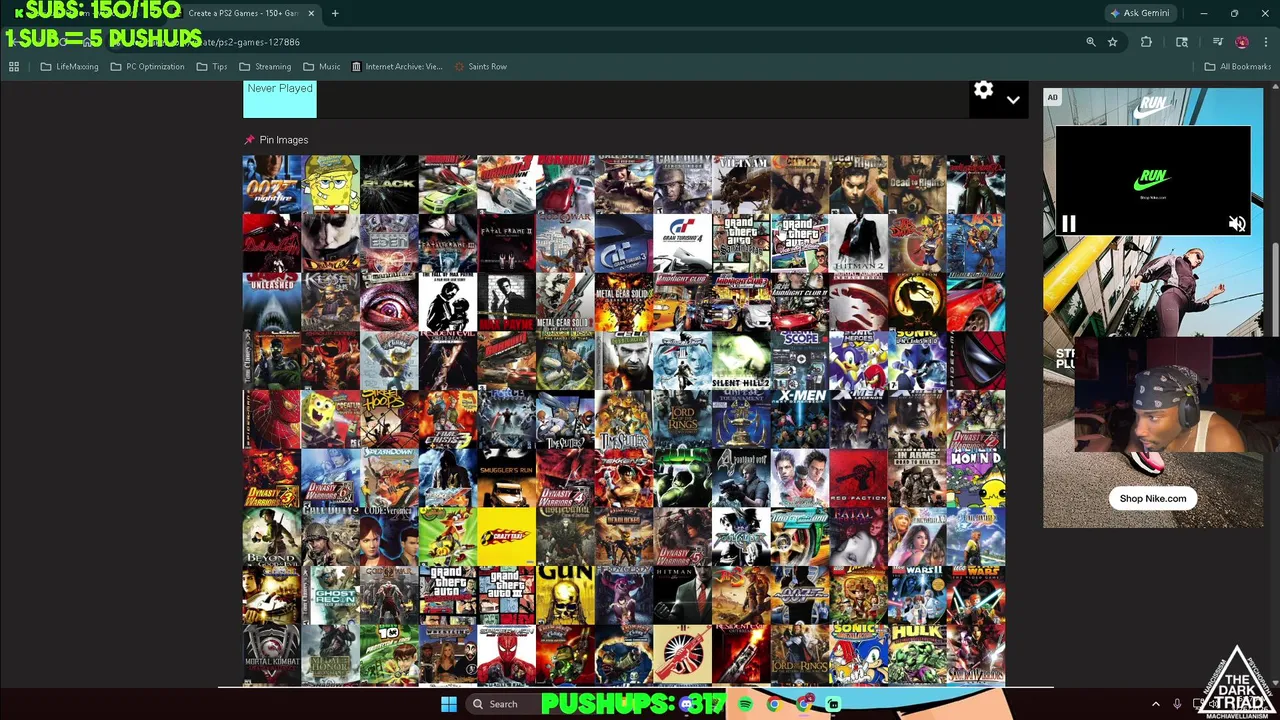
Task: Select the Hitman 2 cover
Action: 859,243
